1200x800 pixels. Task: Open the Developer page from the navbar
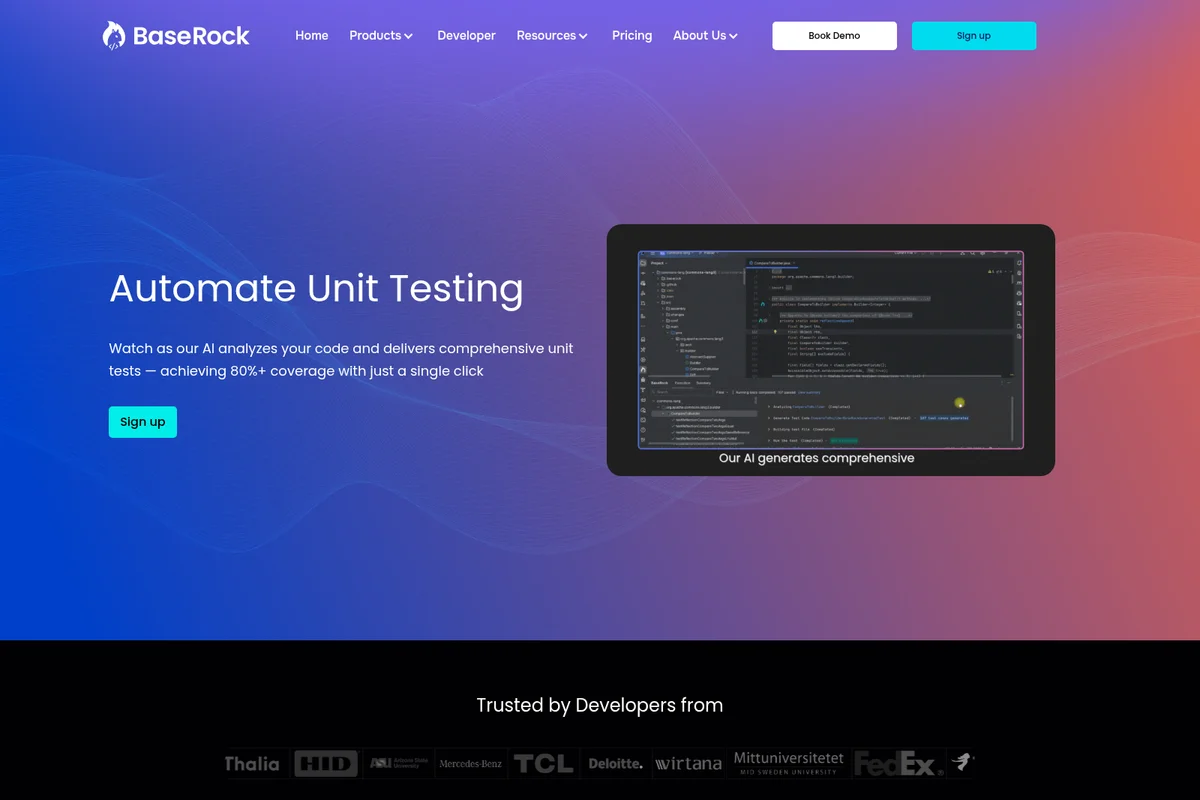tap(466, 35)
